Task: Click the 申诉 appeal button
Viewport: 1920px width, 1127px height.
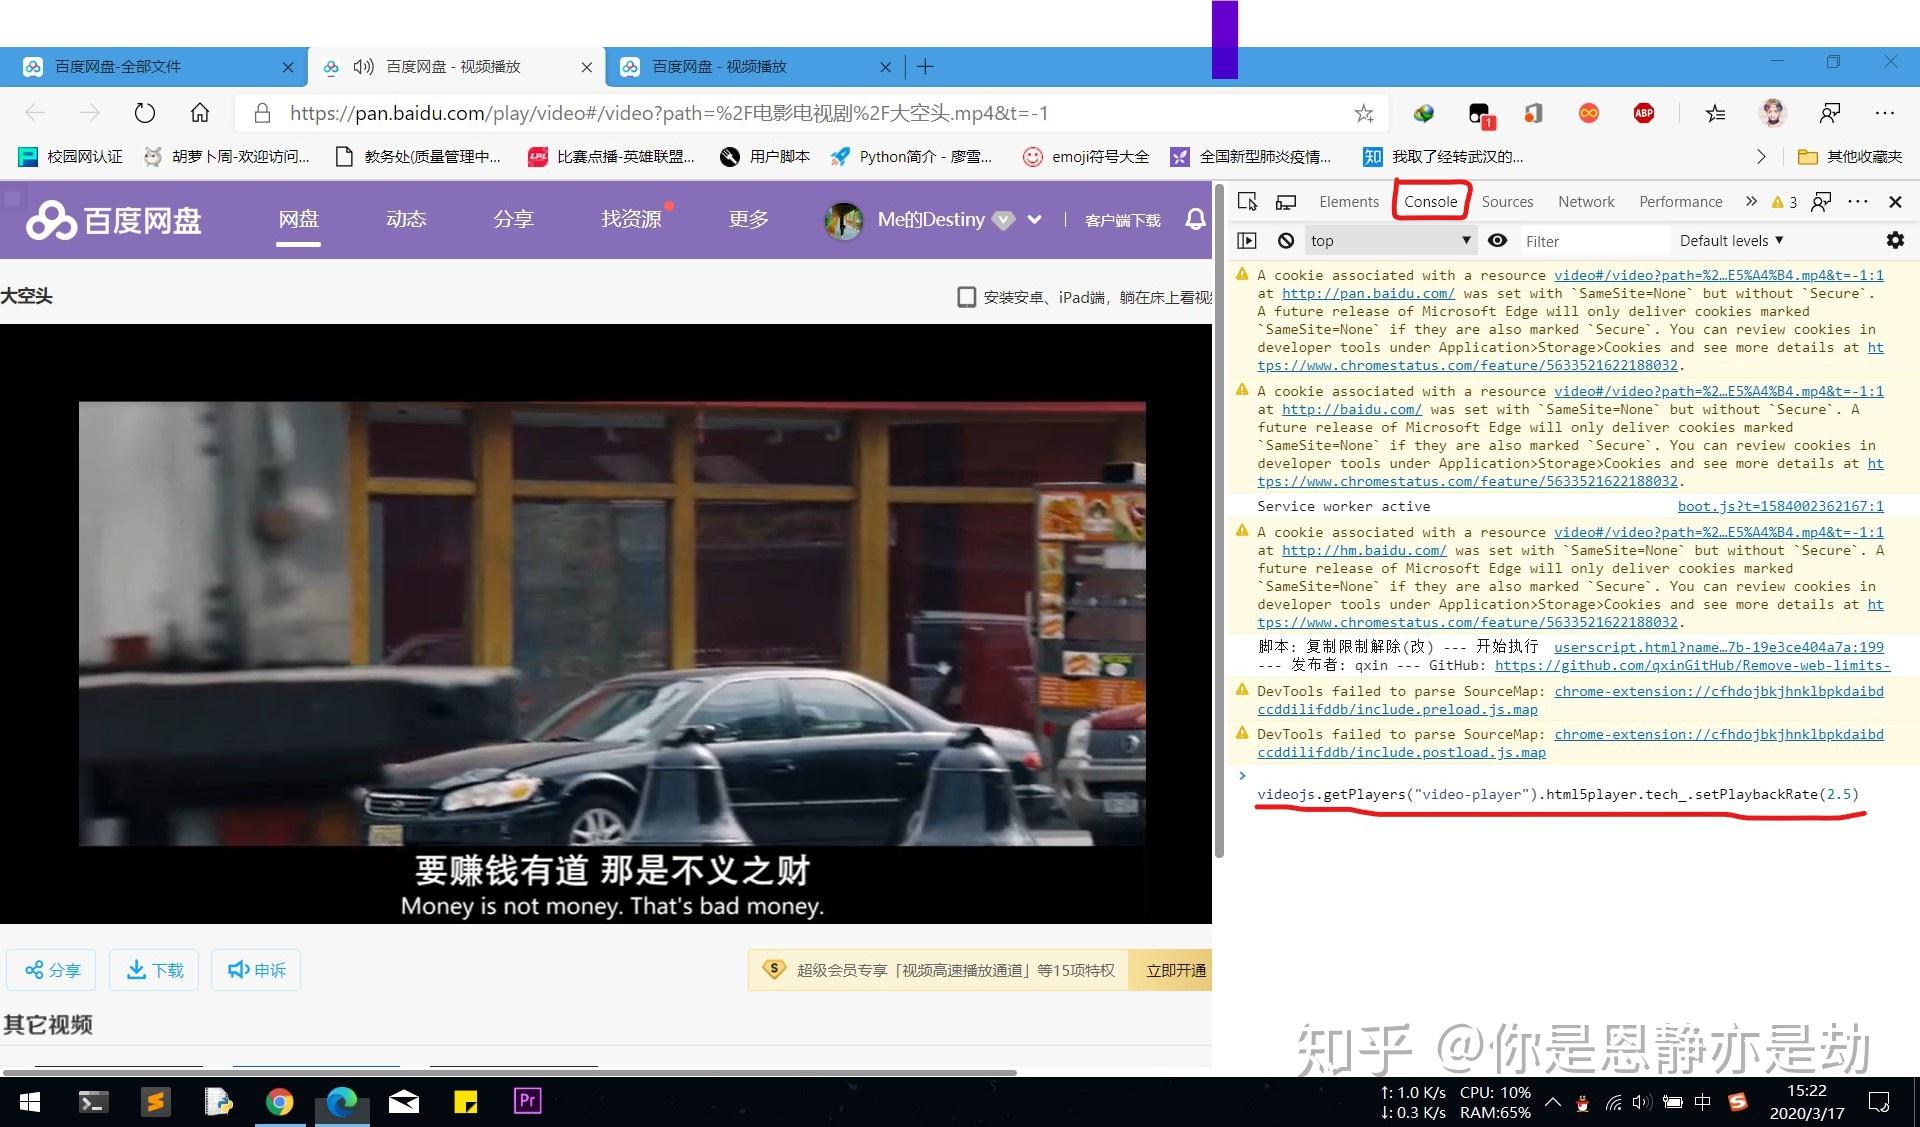Action: pyautogui.click(x=256, y=970)
